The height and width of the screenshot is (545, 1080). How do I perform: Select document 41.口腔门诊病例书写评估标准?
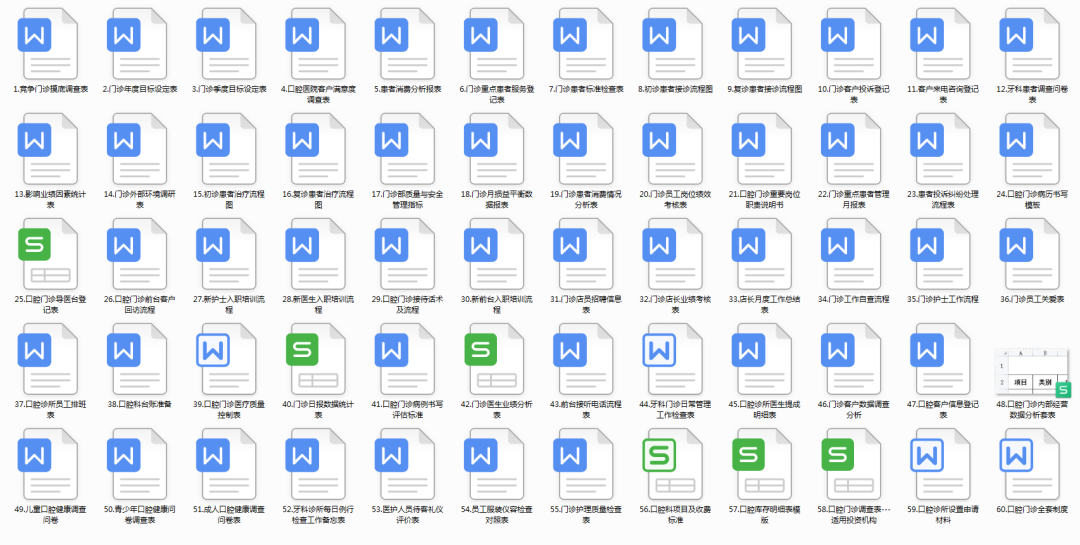pos(407,360)
